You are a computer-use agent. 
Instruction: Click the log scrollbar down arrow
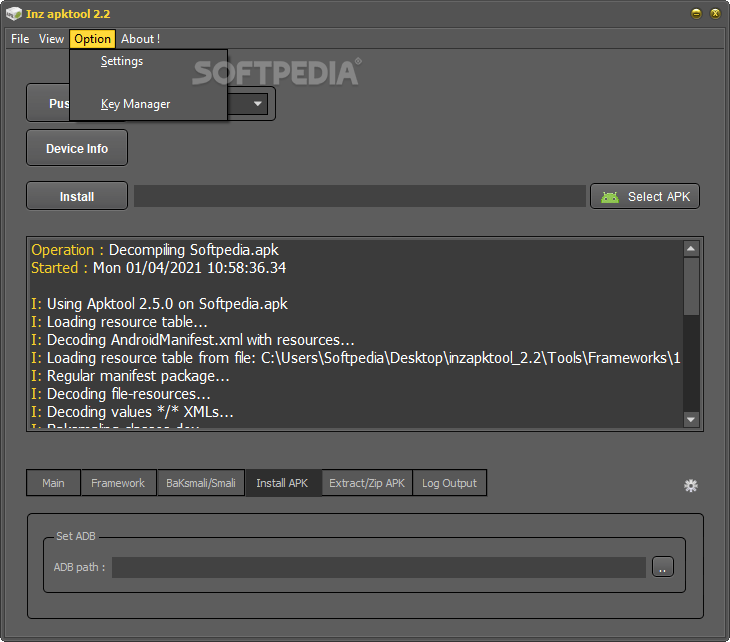pyautogui.click(x=691, y=419)
